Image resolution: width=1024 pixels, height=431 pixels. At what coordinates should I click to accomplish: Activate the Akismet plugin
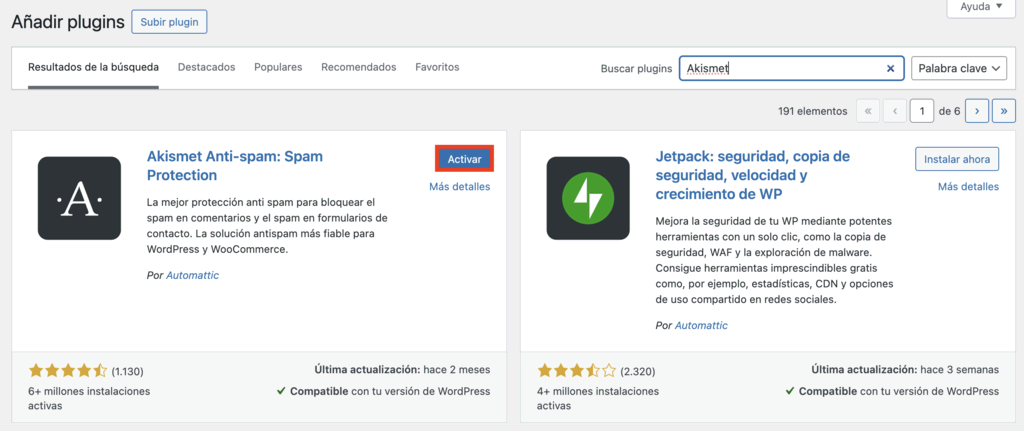click(464, 159)
